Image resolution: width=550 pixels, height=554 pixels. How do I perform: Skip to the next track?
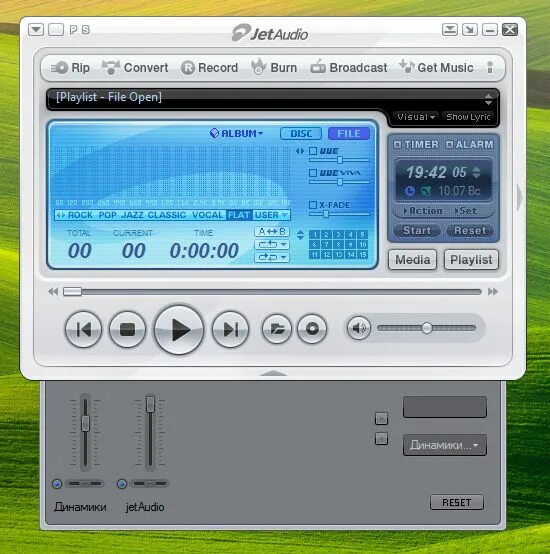click(230, 329)
